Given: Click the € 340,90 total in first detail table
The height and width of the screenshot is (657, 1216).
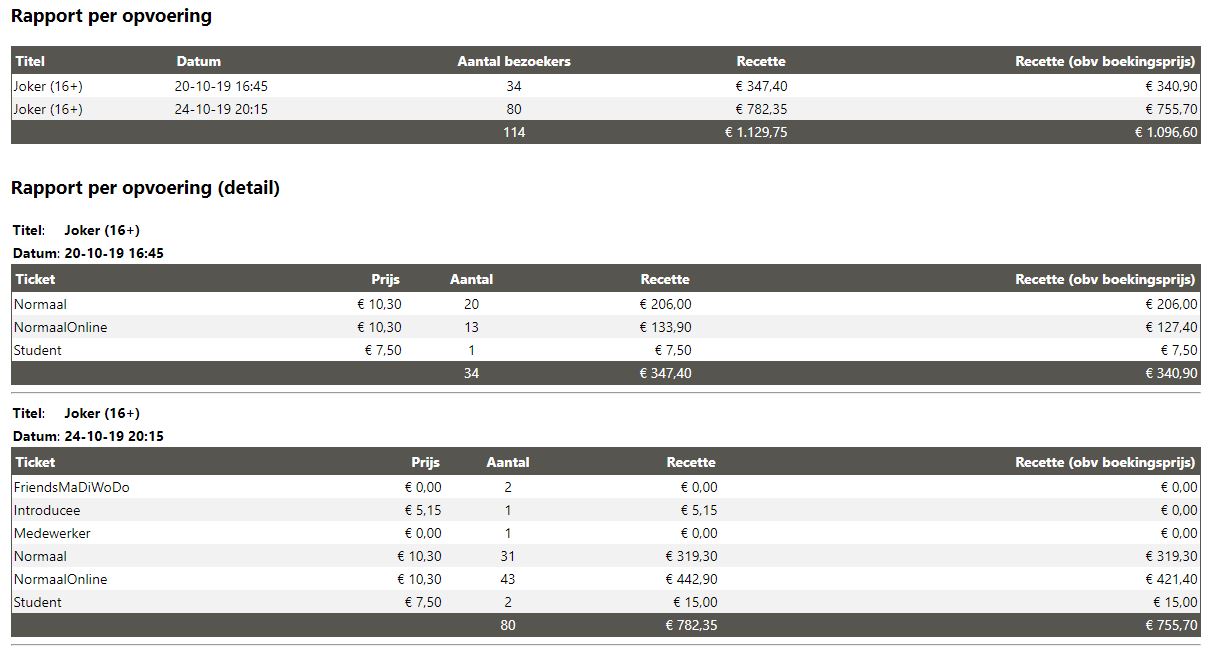Looking at the screenshot, I should 1172,373.
